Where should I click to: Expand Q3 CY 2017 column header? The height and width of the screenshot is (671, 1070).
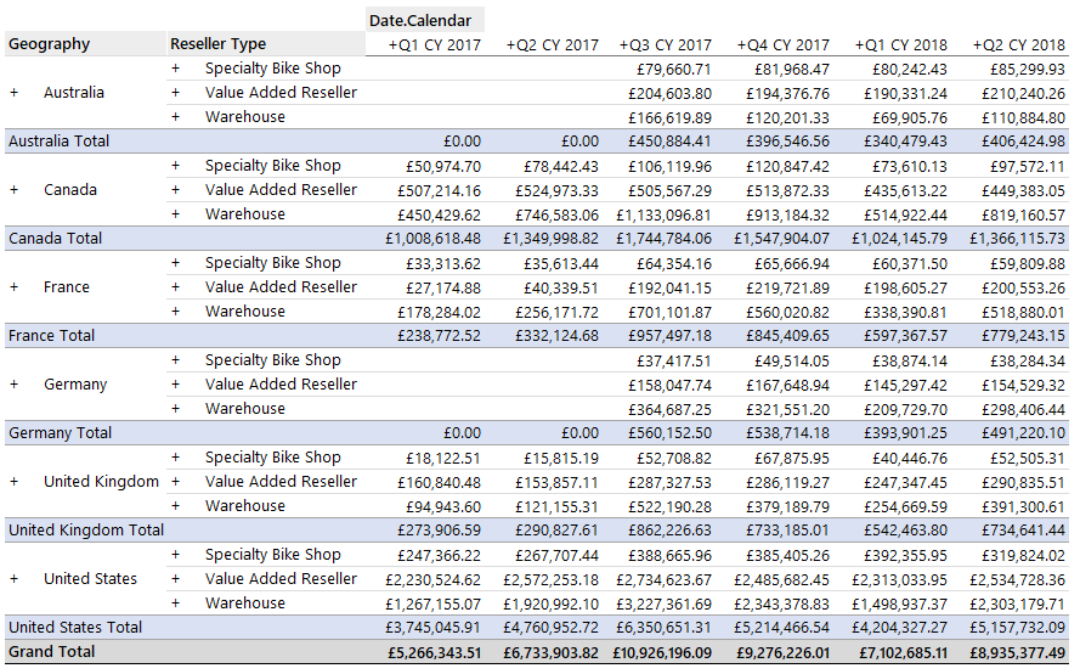click(624, 45)
